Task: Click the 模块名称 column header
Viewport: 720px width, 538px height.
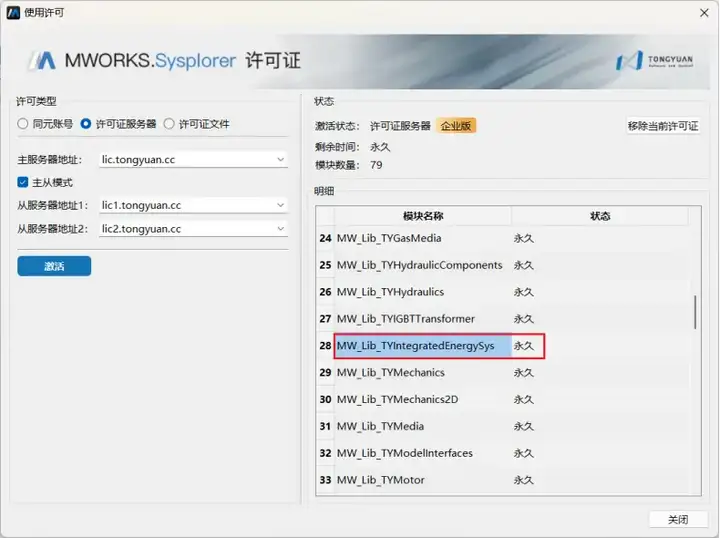Action: point(423,216)
